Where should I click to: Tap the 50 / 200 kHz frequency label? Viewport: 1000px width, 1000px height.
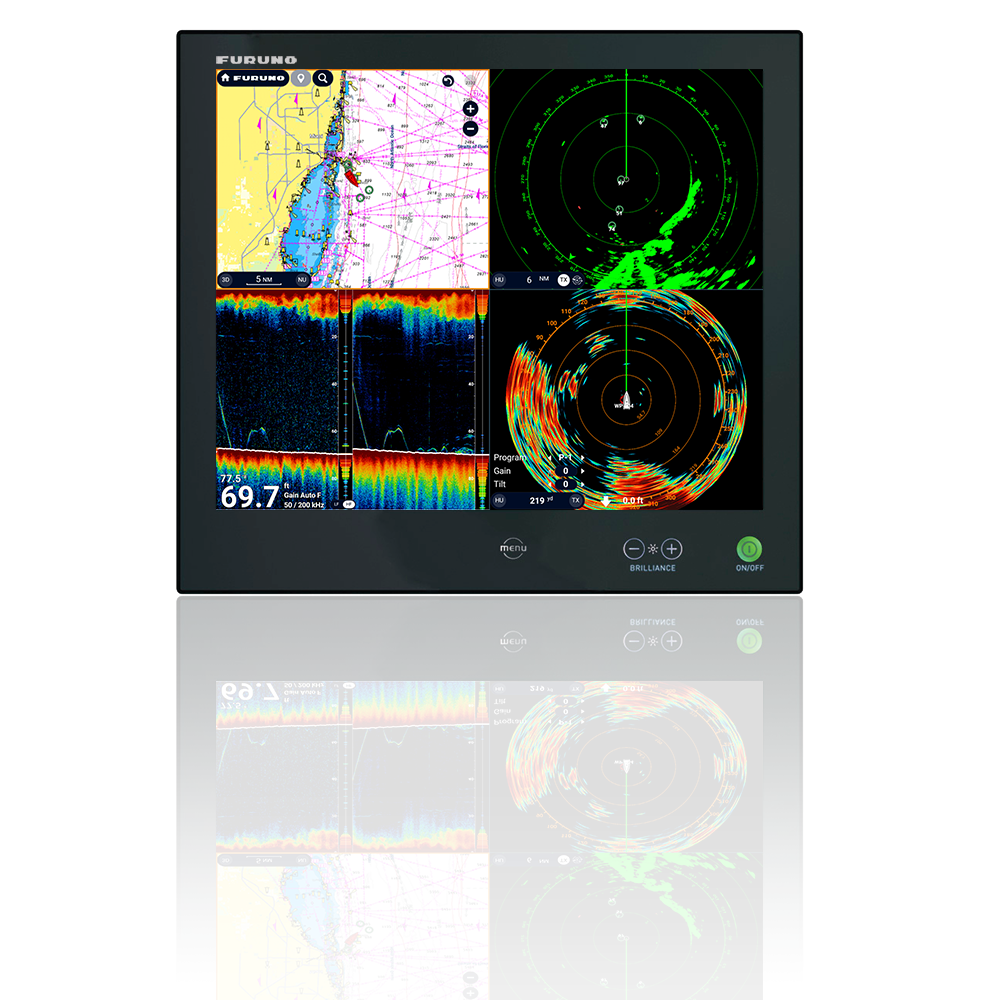pos(304,505)
